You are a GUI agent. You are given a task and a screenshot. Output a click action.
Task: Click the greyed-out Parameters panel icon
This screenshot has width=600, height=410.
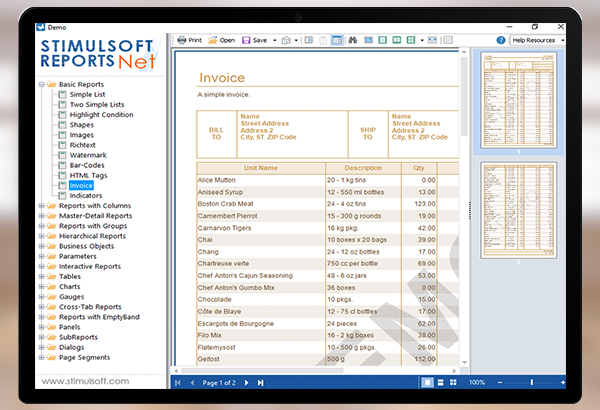(323, 40)
